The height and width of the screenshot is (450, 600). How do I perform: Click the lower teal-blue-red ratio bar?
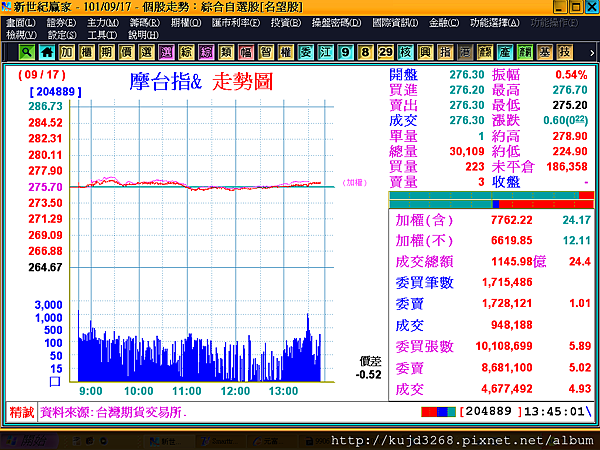(491, 204)
